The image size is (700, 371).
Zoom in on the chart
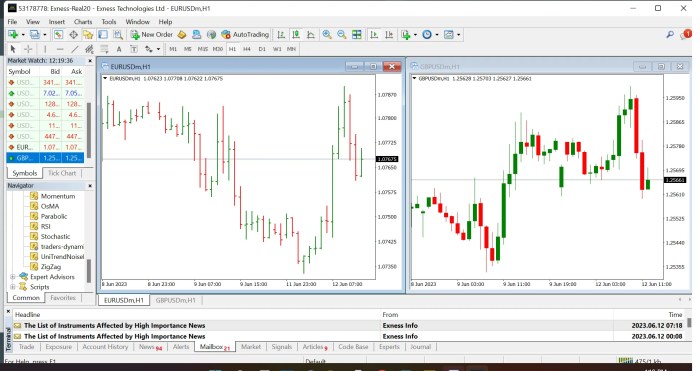(x=327, y=34)
